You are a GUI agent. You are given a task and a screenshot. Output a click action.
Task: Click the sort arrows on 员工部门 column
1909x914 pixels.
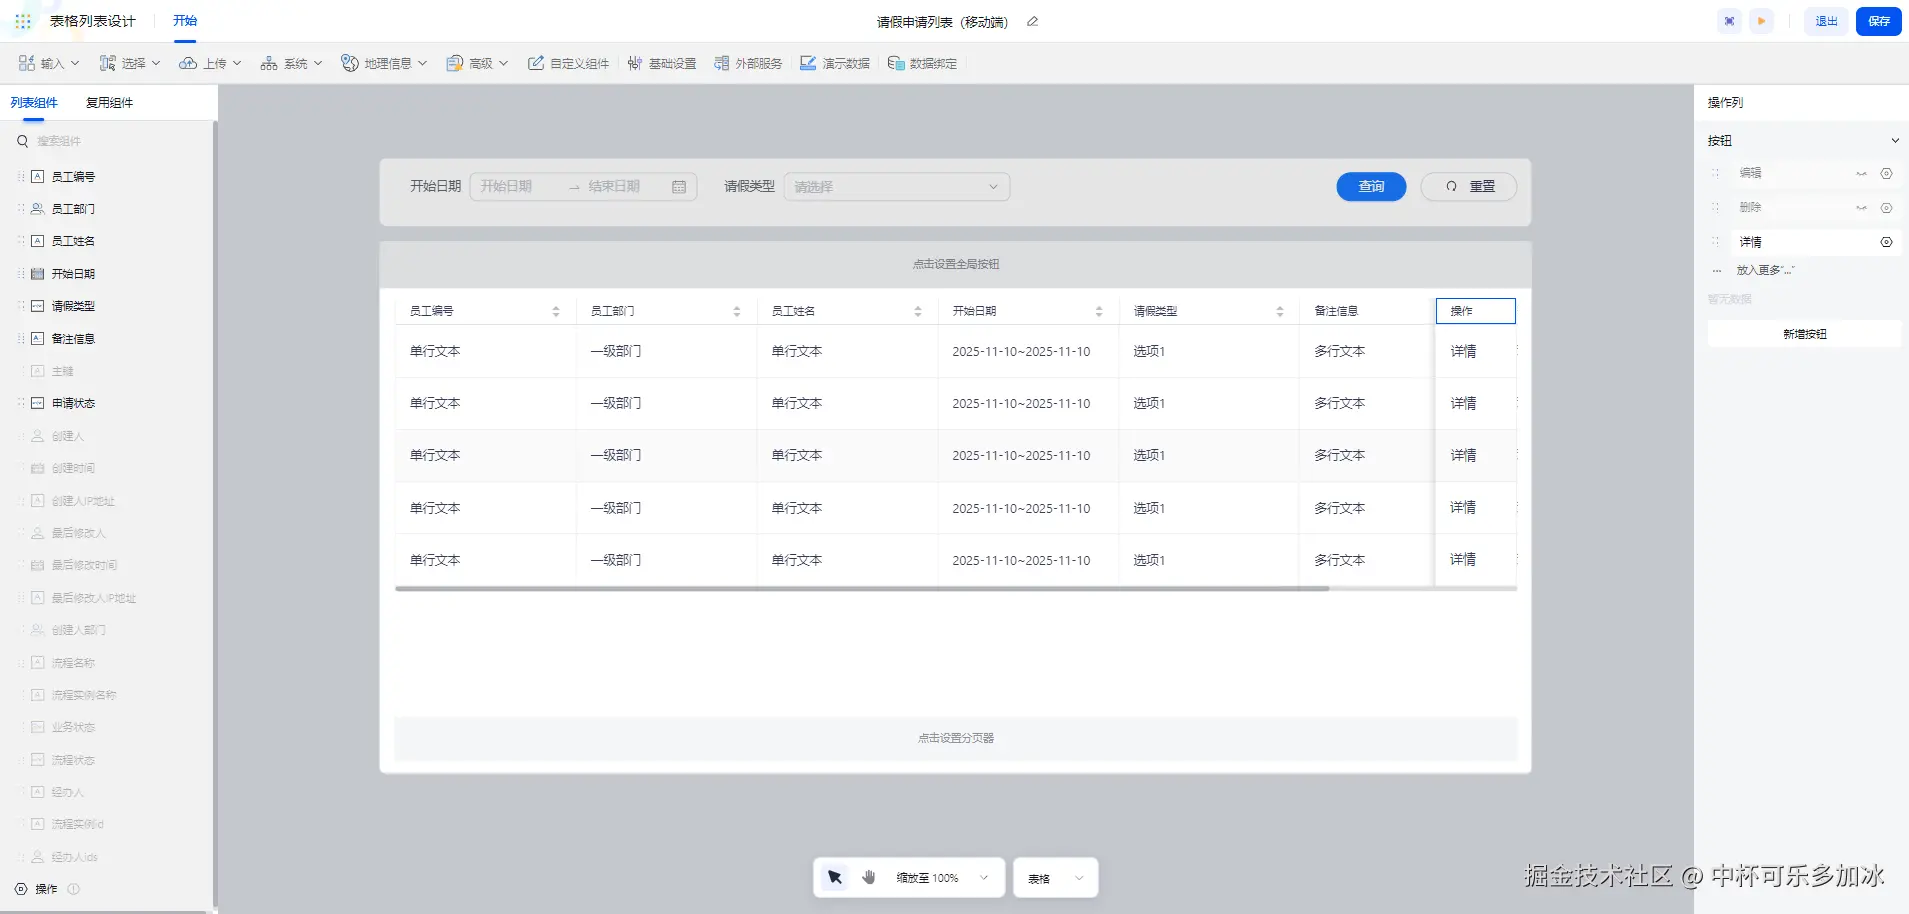pyautogui.click(x=737, y=312)
